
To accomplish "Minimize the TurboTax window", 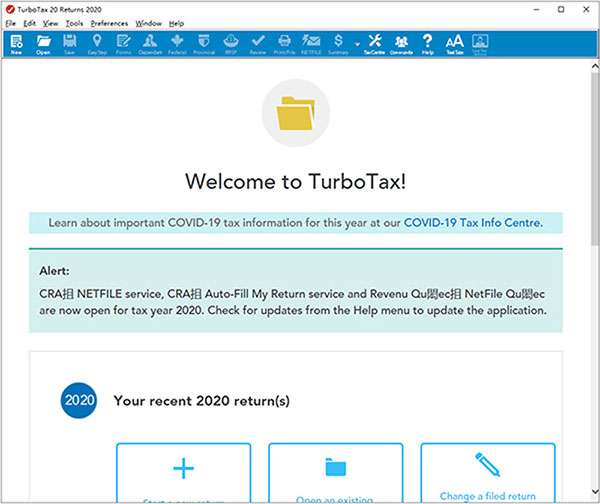I will pyautogui.click(x=536, y=9).
